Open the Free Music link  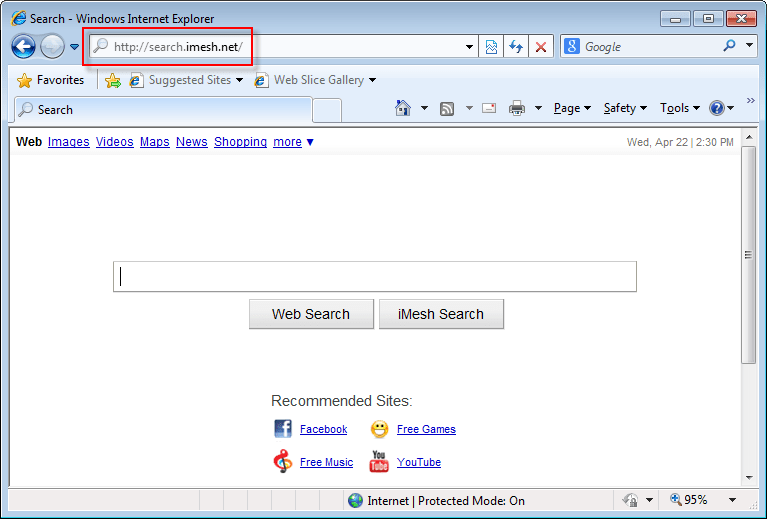326,462
